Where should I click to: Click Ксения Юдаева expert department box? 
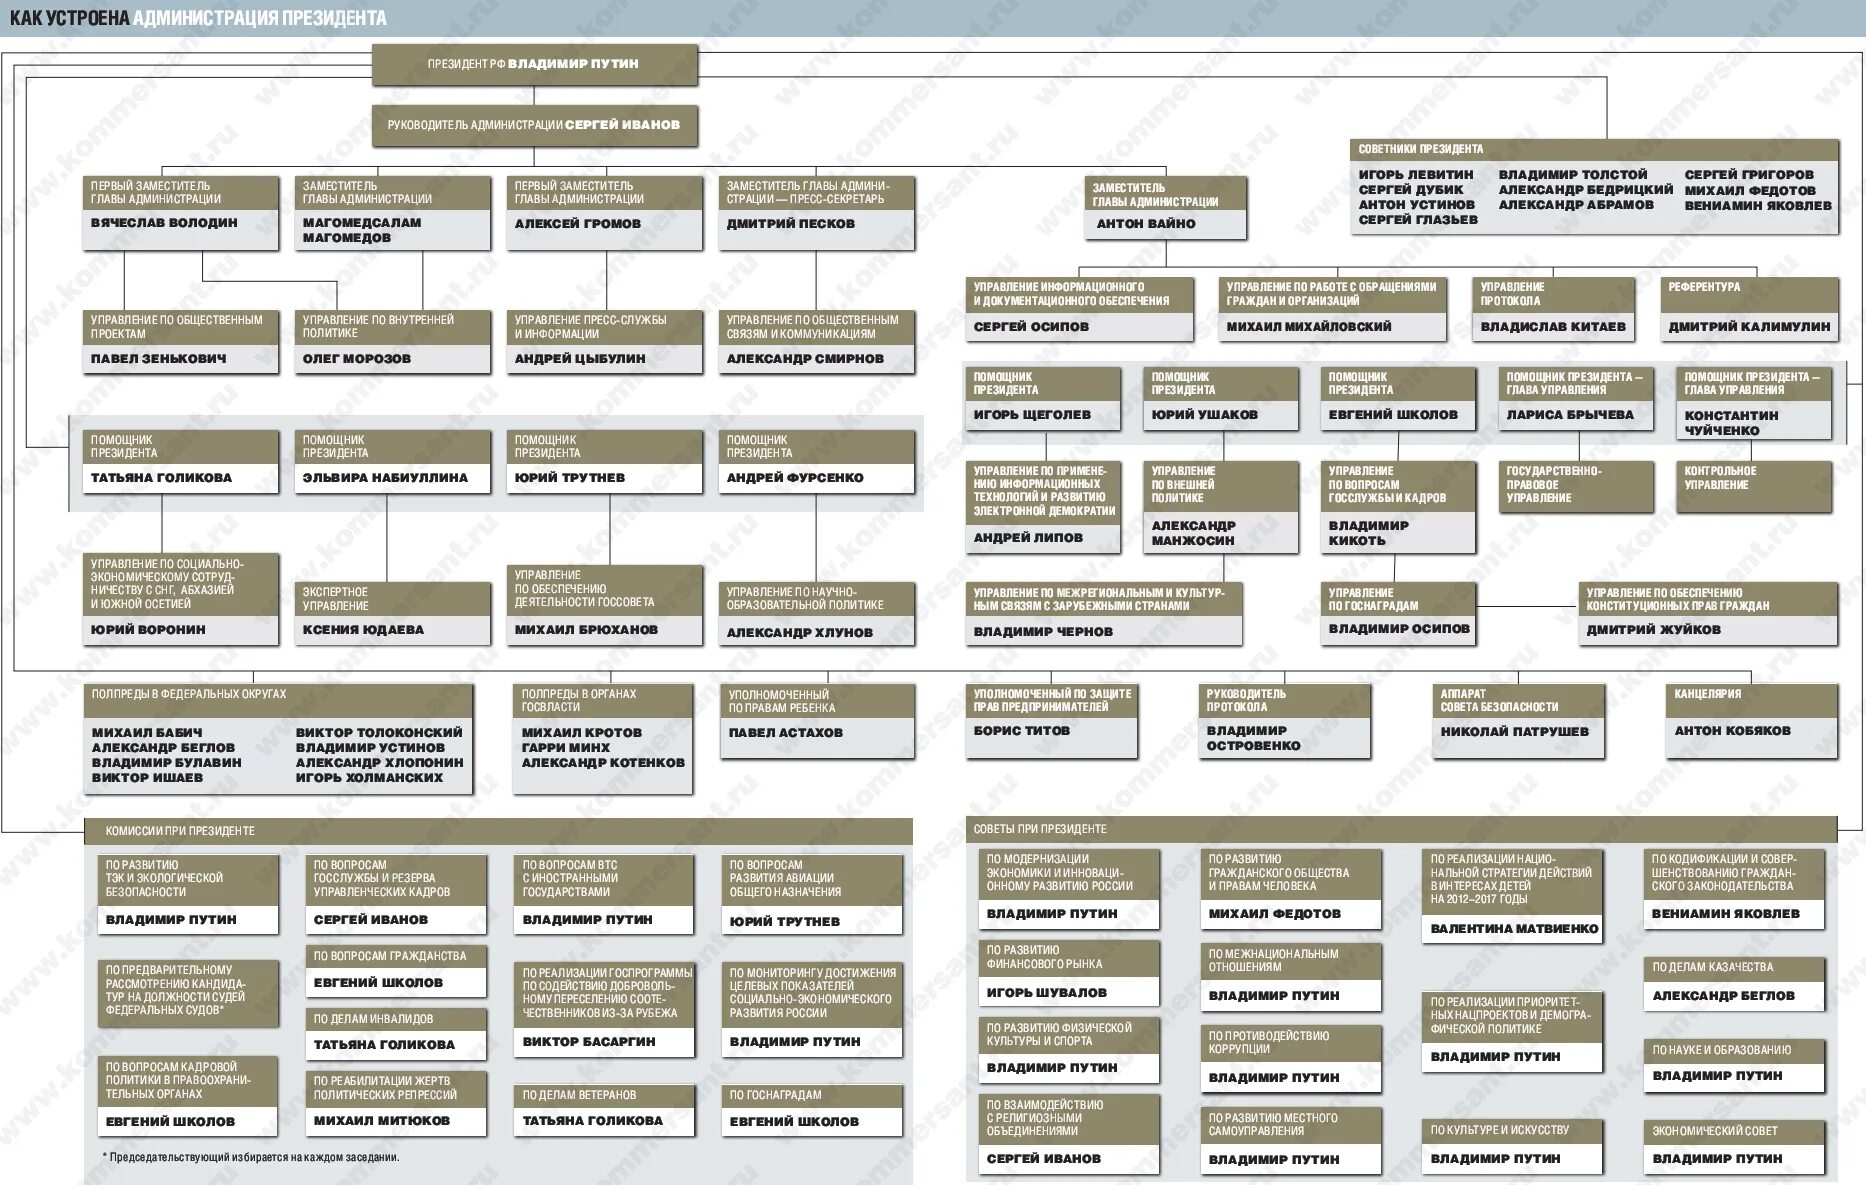coord(393,613)
